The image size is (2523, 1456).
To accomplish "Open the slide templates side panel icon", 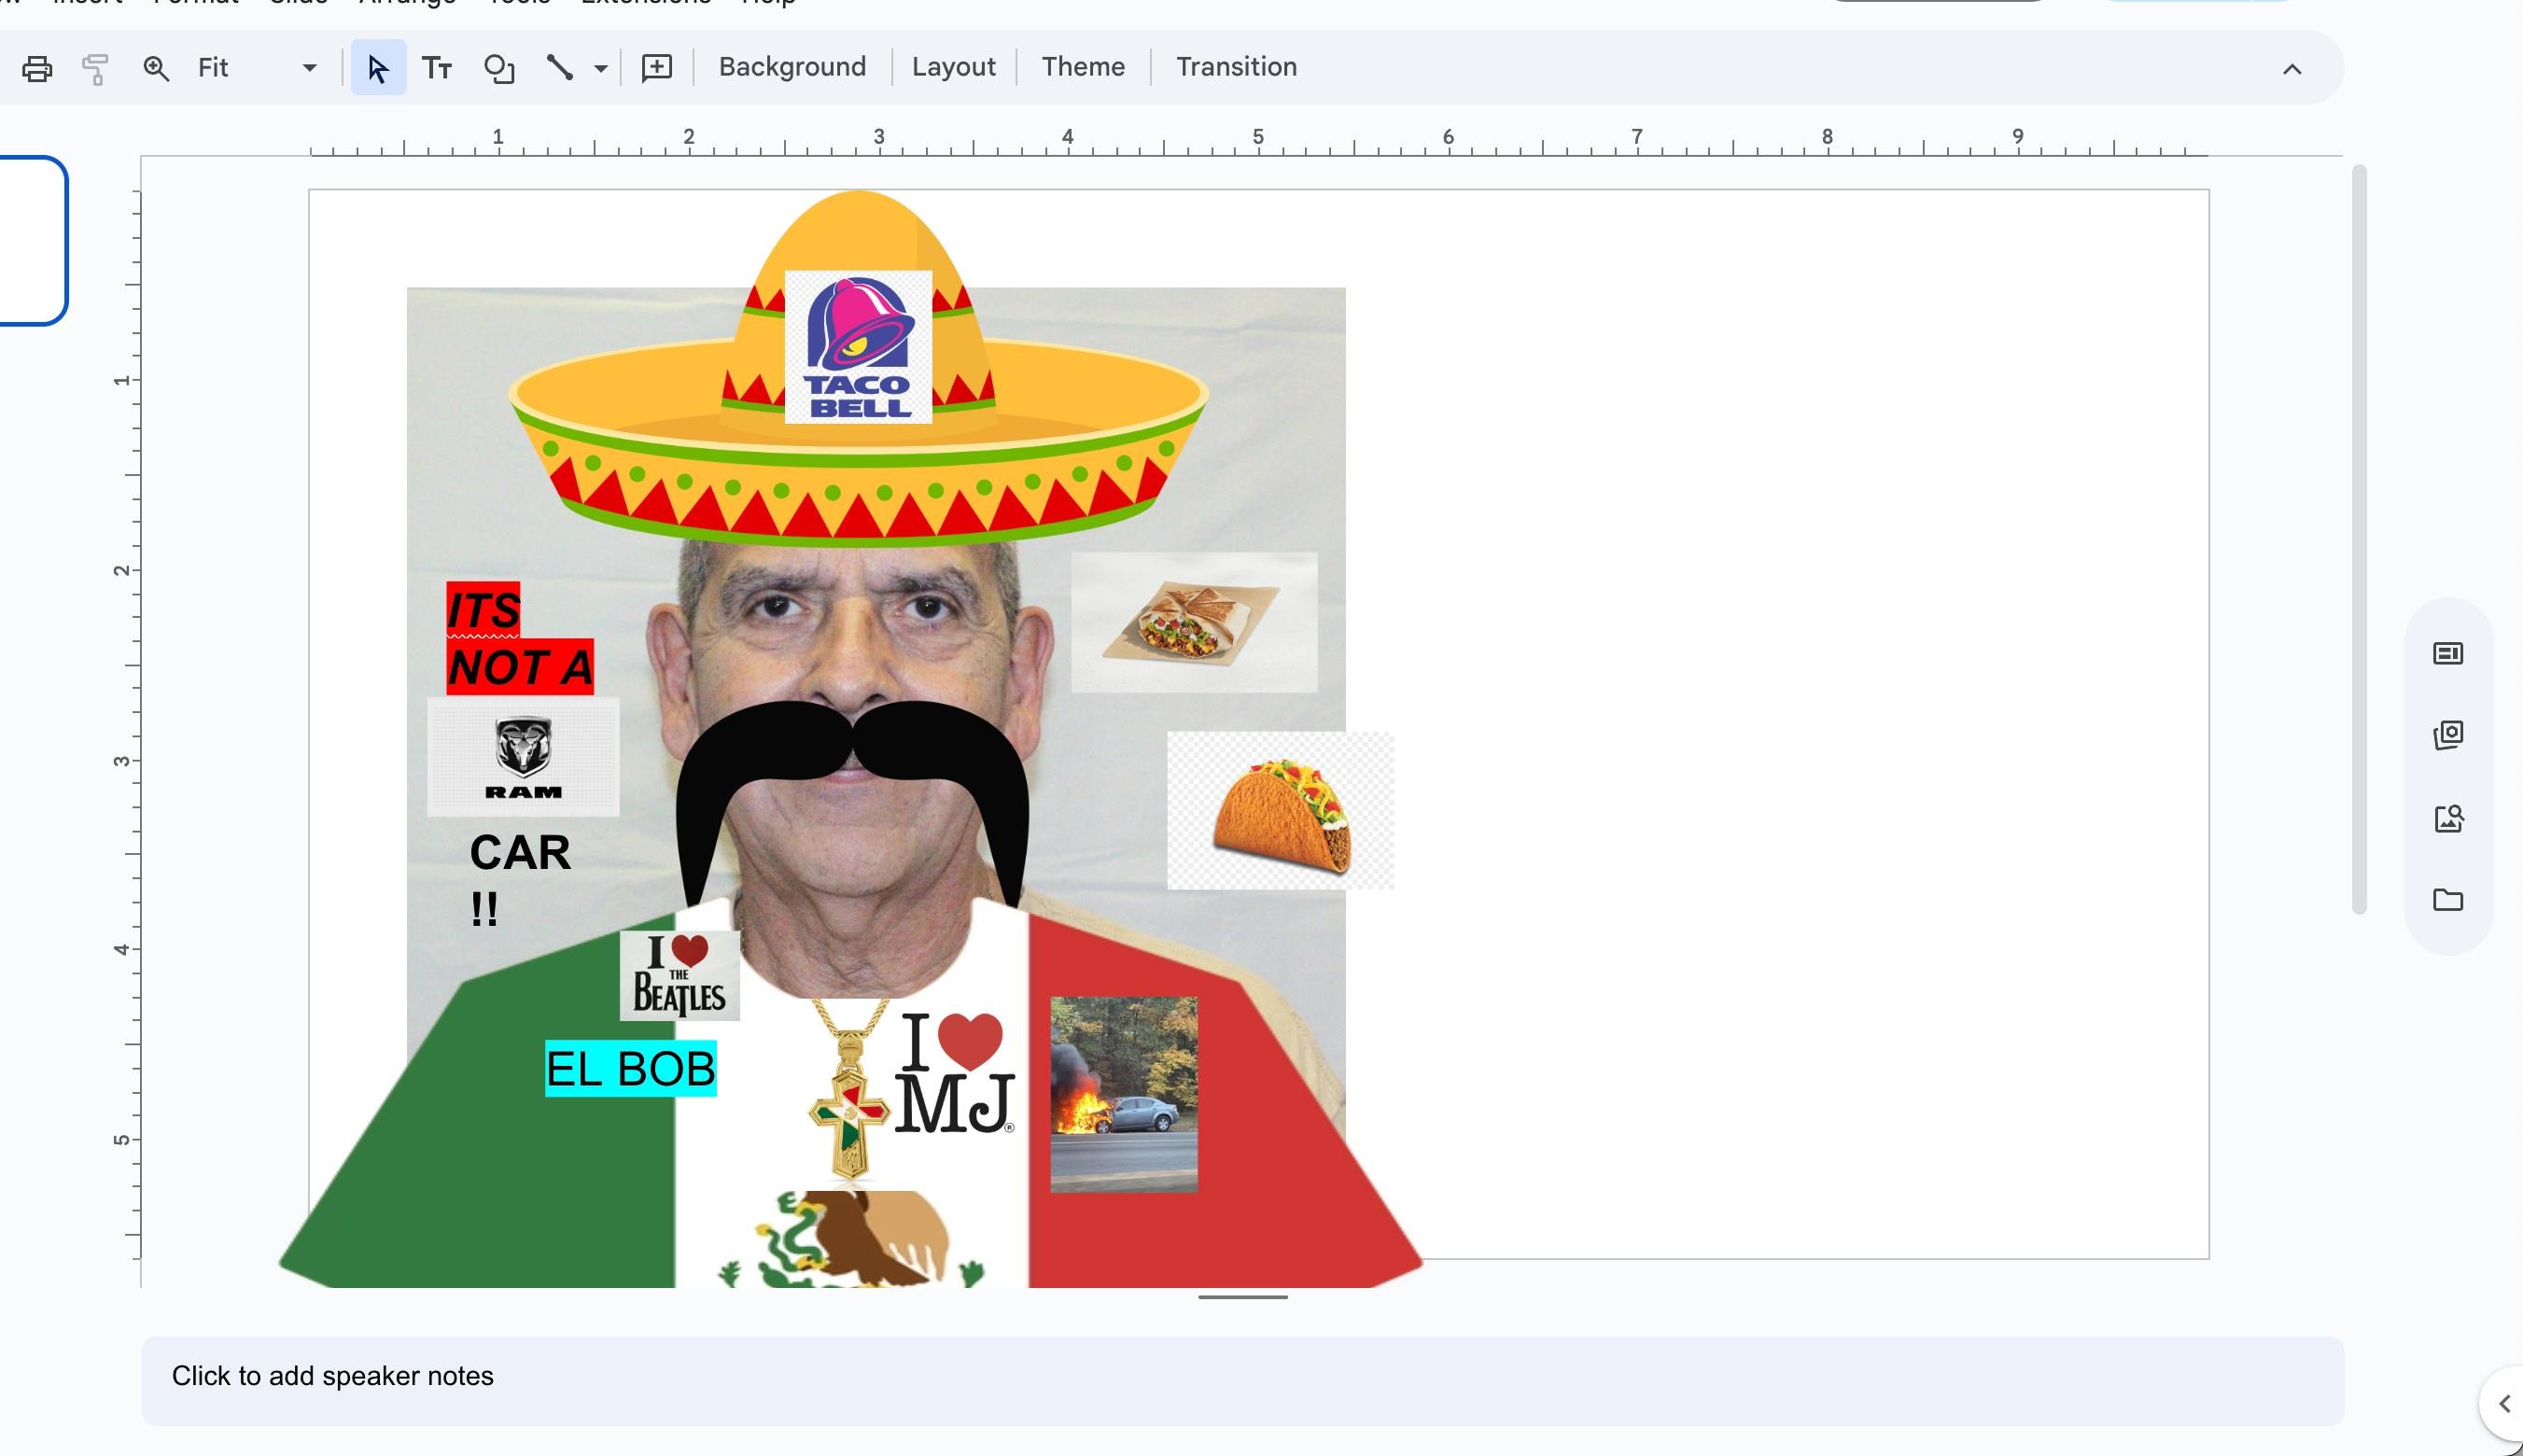I will coord(2447,654).
